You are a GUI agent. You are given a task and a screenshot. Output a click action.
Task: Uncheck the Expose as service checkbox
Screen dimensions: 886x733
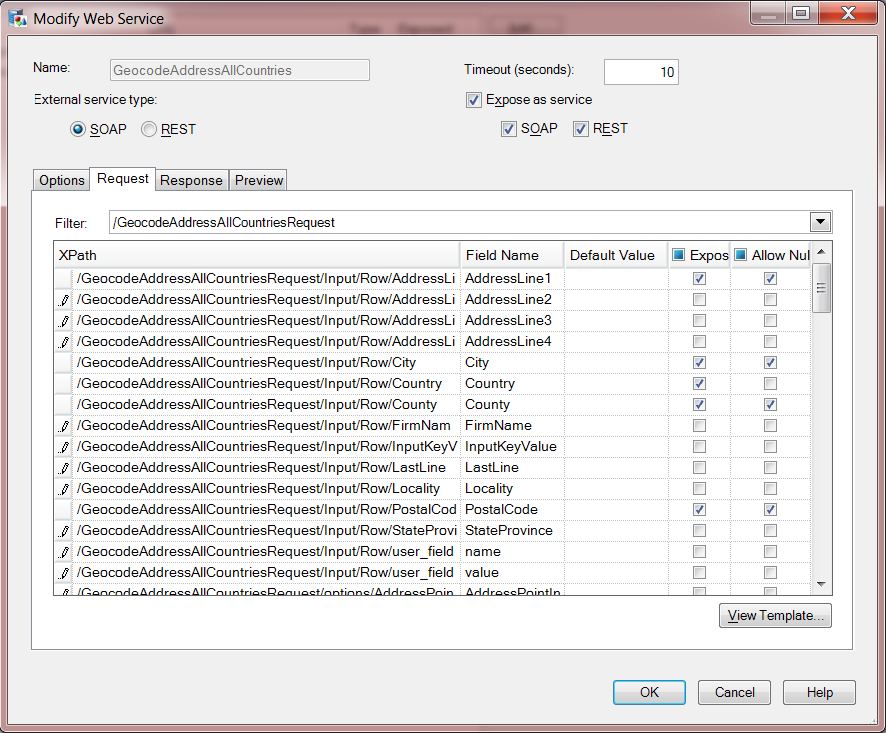click(x=473, y=100)
